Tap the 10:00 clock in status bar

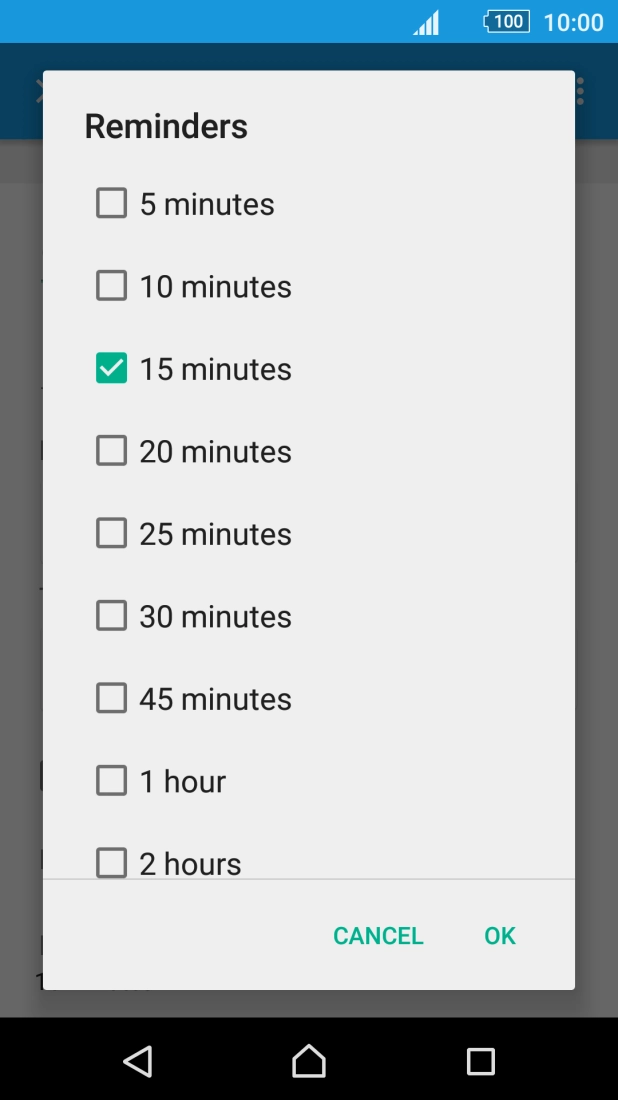pyautogui.click(x=573, y=22)
